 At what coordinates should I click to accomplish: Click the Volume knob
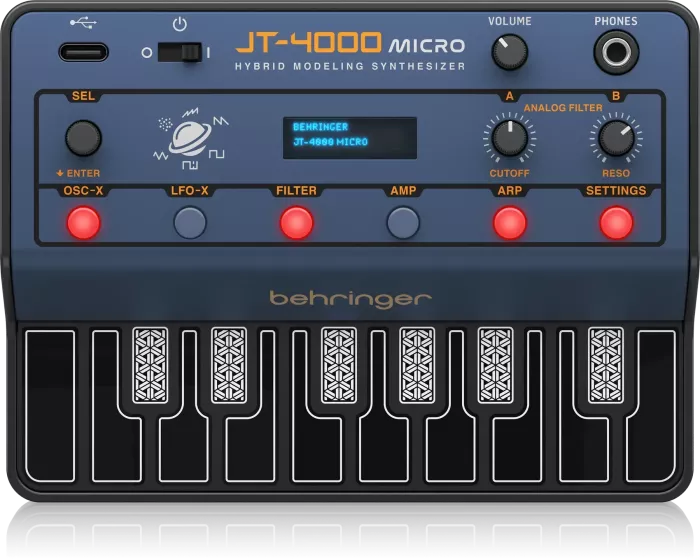coord(509,48)
